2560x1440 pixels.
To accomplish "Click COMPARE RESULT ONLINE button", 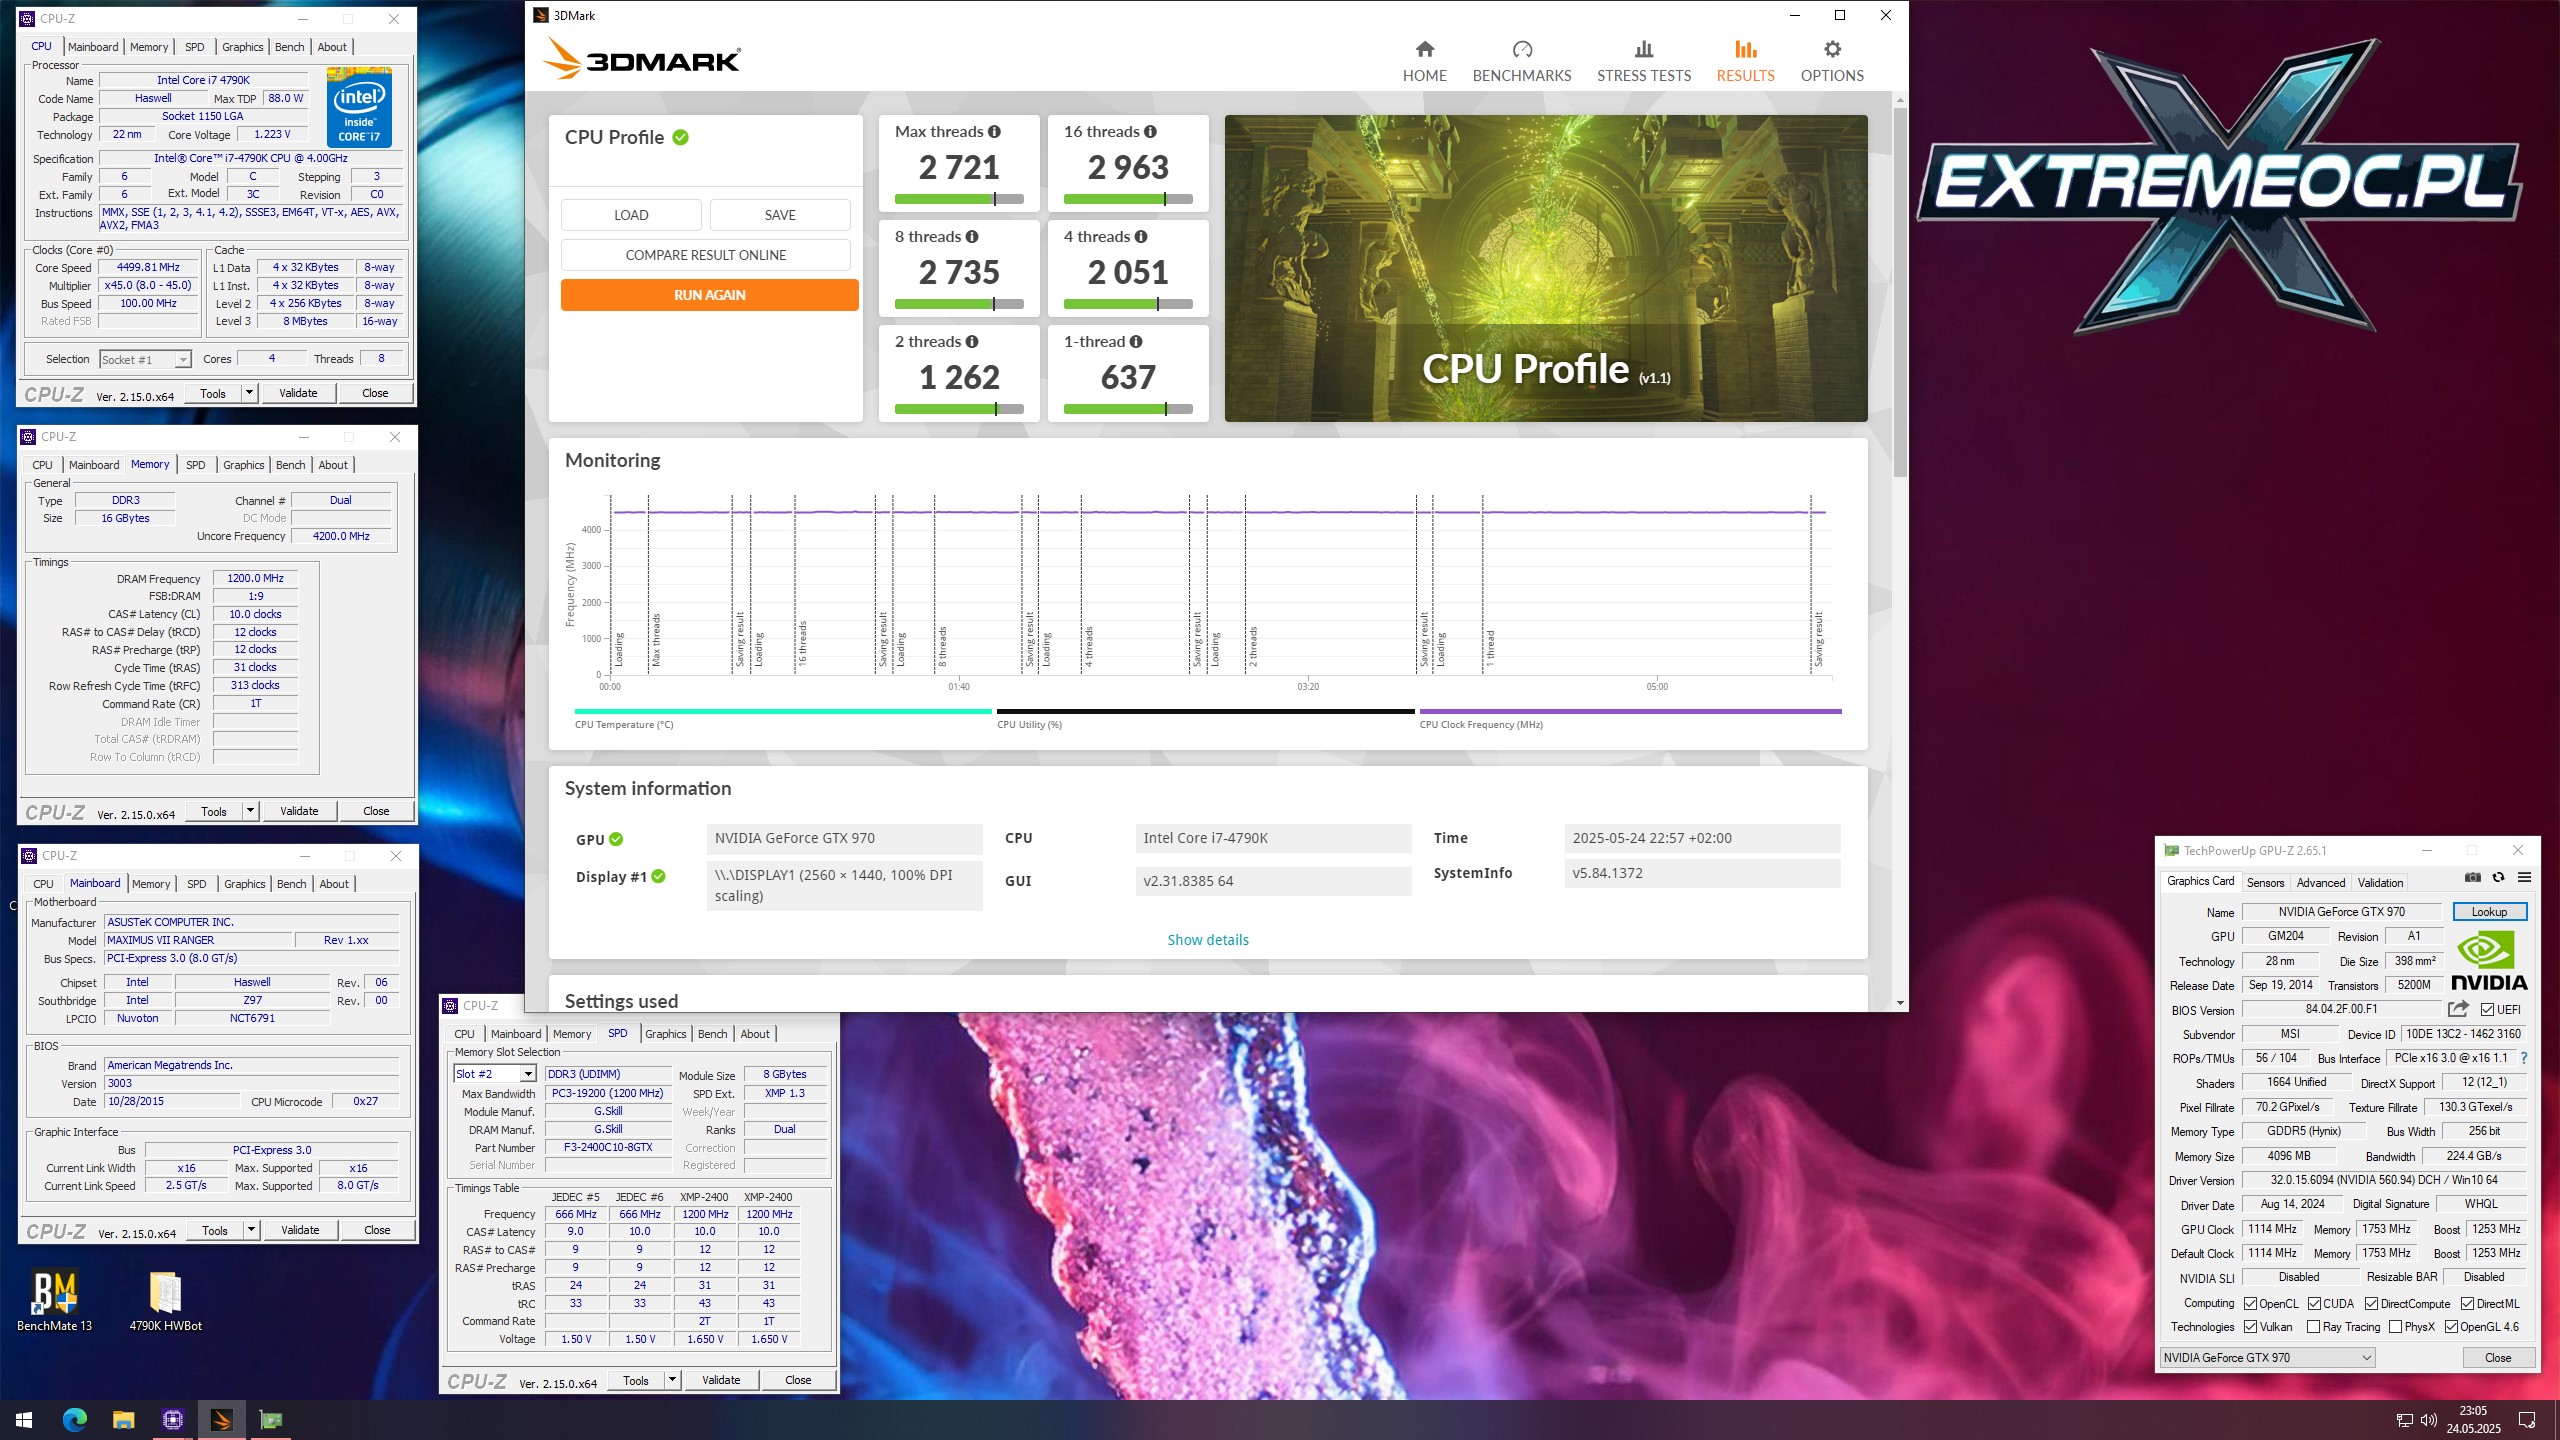I will point(705,255).
